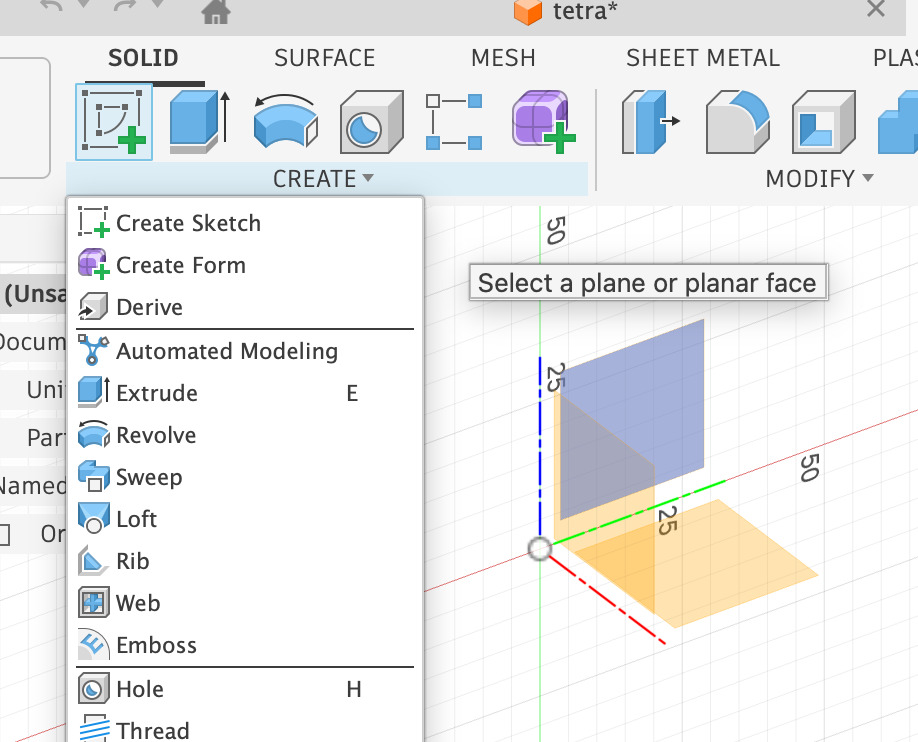Close the tetra document tab

pyautogui.click(x=876, y=9)
